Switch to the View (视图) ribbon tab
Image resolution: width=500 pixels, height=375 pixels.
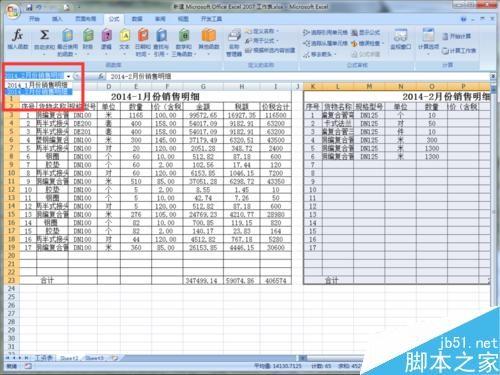183,19
